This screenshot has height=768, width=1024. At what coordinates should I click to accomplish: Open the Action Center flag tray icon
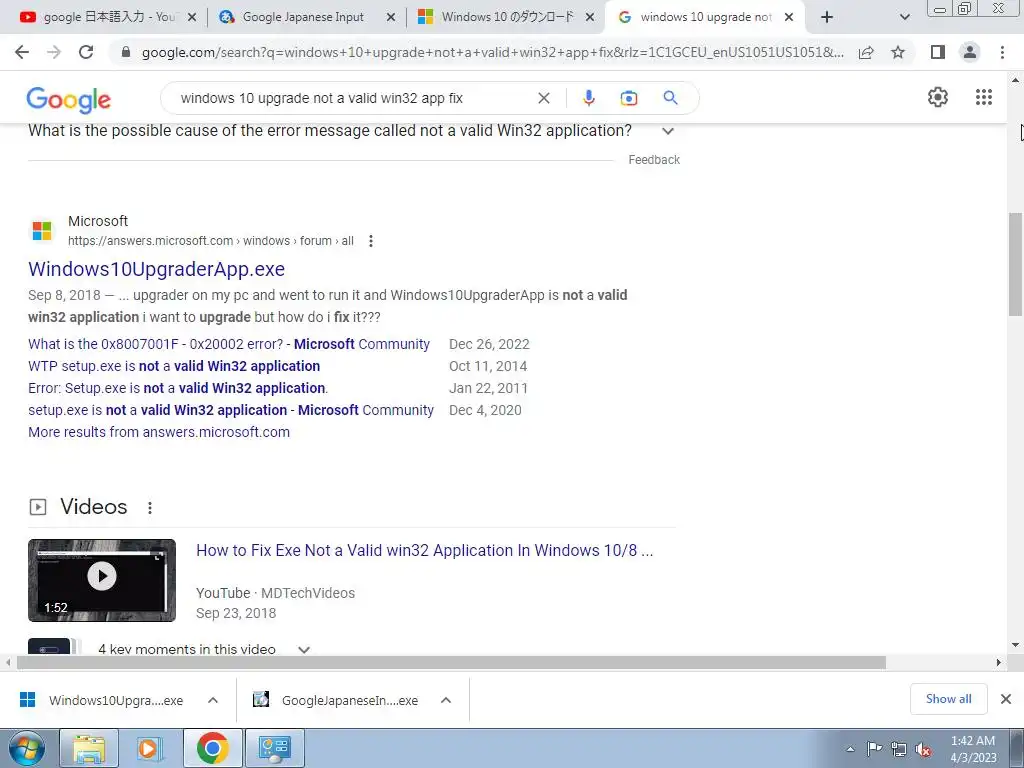[x=874, y=749]
